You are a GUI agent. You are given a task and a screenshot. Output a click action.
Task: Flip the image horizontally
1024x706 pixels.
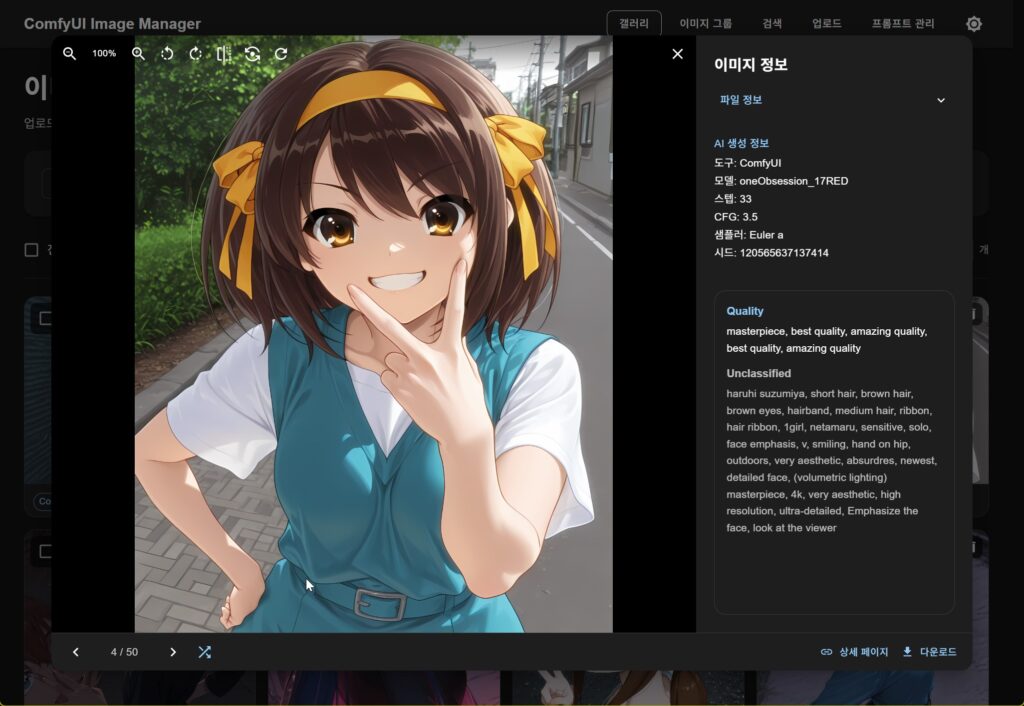(224, 54)
